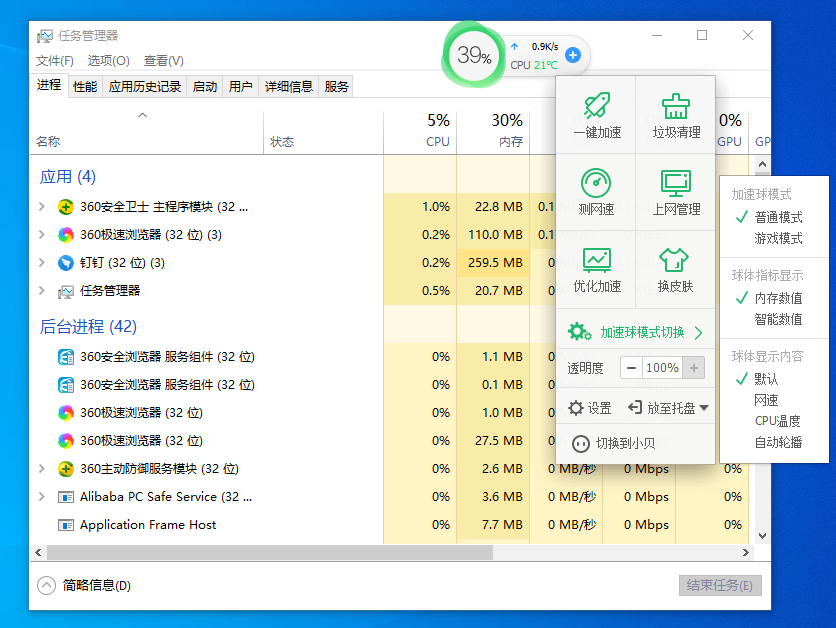Click the Application Frame Host icon
Image resolution: width=836 pixels, height=628 pixels.
click(x=66, y=525)
